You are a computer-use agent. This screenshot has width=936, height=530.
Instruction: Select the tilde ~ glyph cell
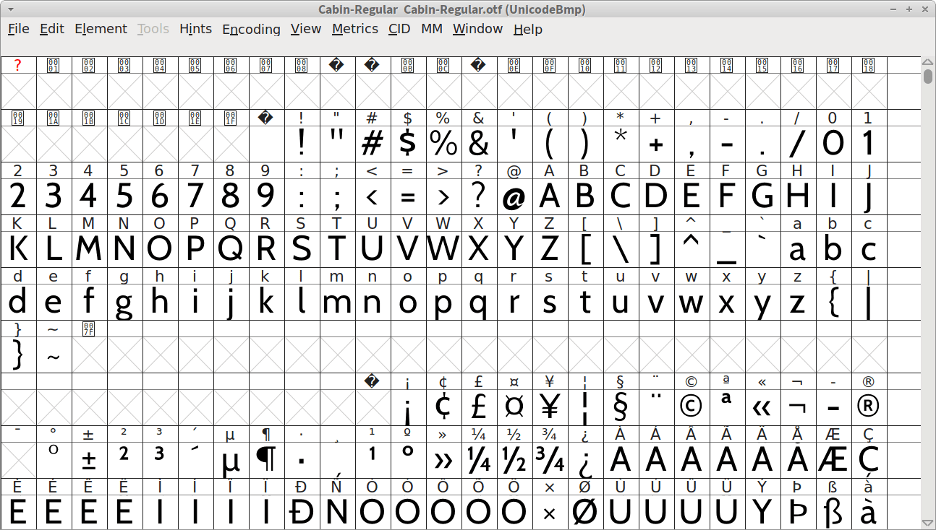click(54, 354)
